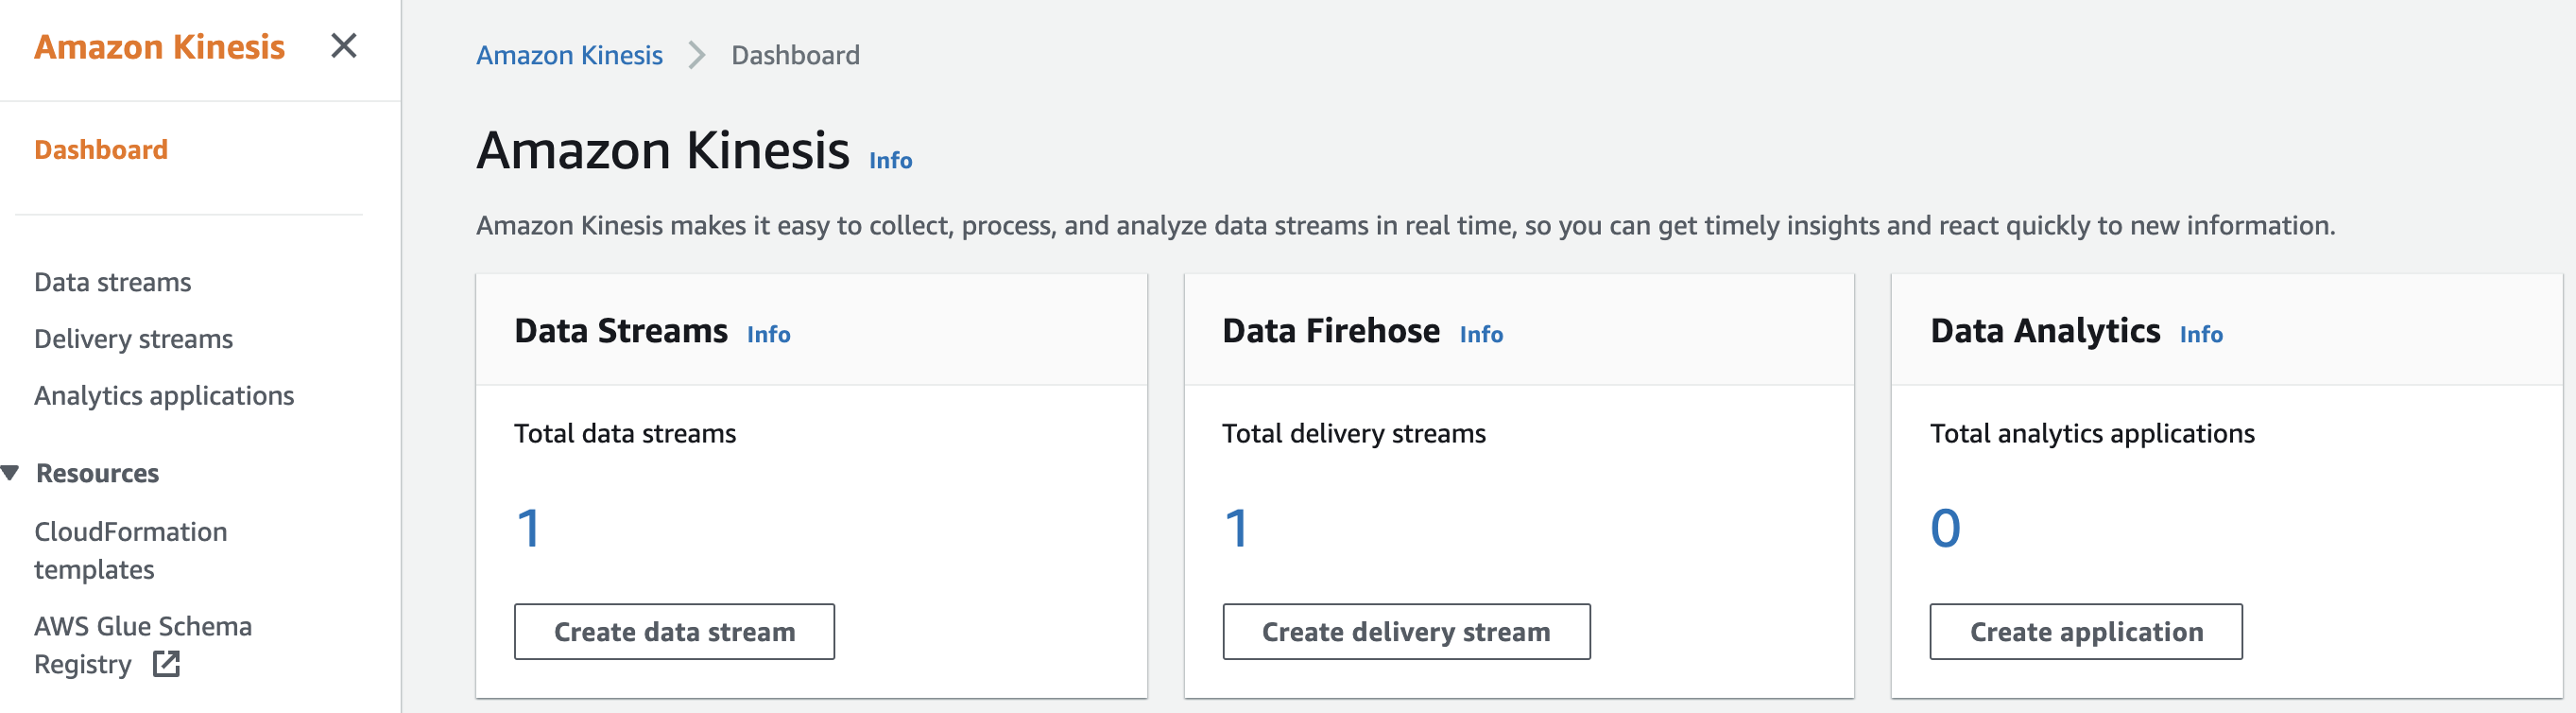
Task: Open Dashboard in the sidebar
Action: point(101,150)
